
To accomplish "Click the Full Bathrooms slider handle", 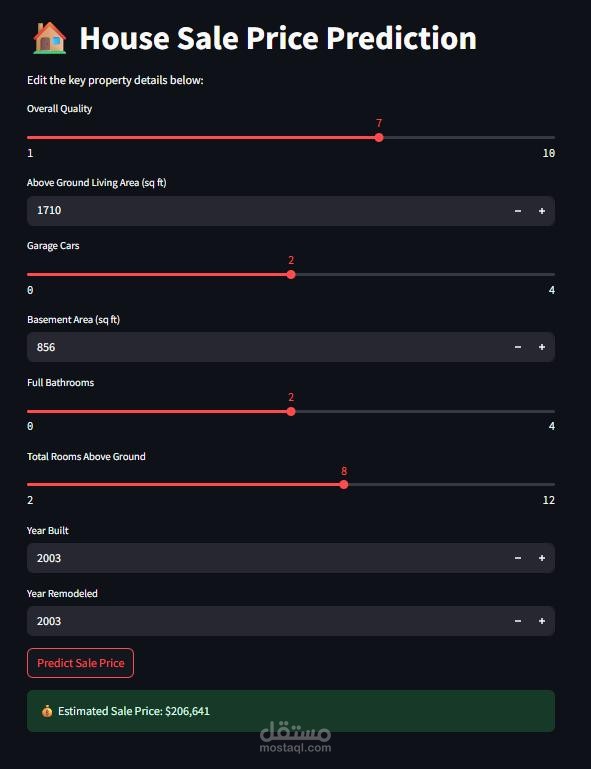I will (291, 411).
